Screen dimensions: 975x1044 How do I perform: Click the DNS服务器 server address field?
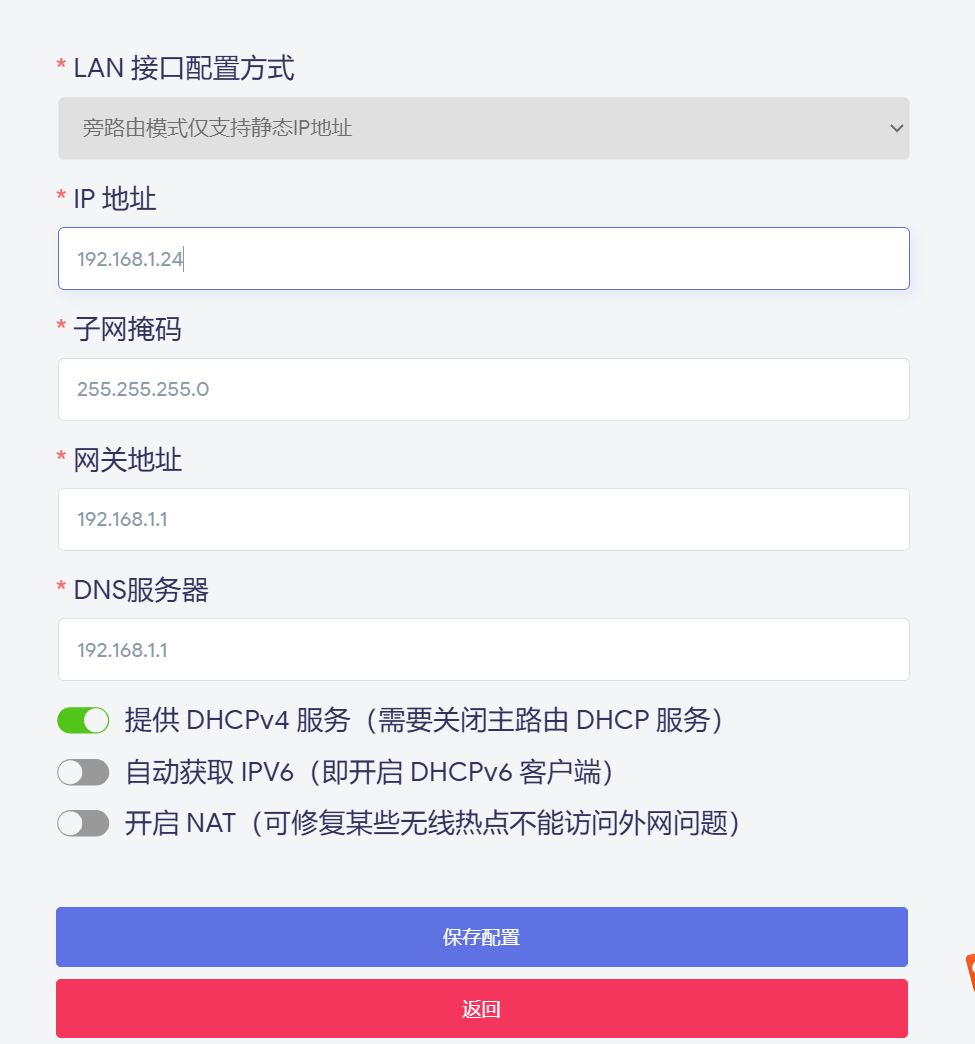coord(483,649)
